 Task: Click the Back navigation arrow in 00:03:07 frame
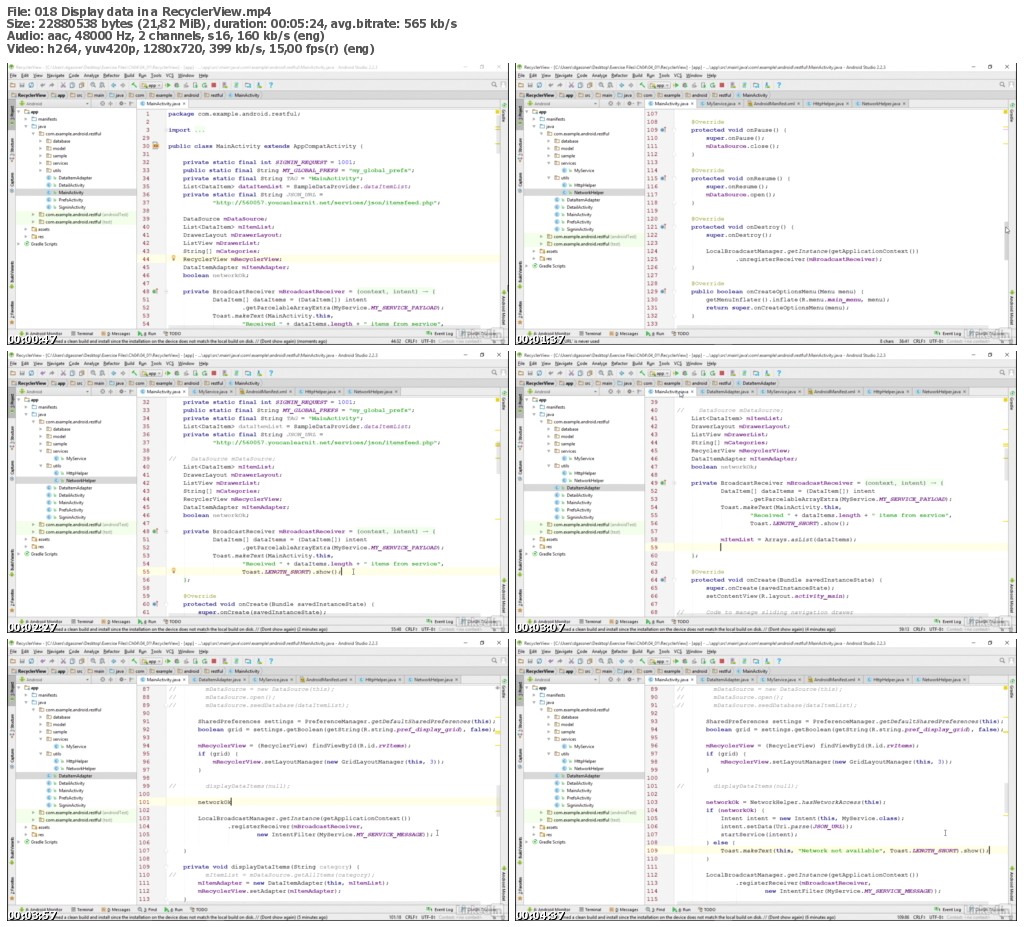(x=622, y=373)
